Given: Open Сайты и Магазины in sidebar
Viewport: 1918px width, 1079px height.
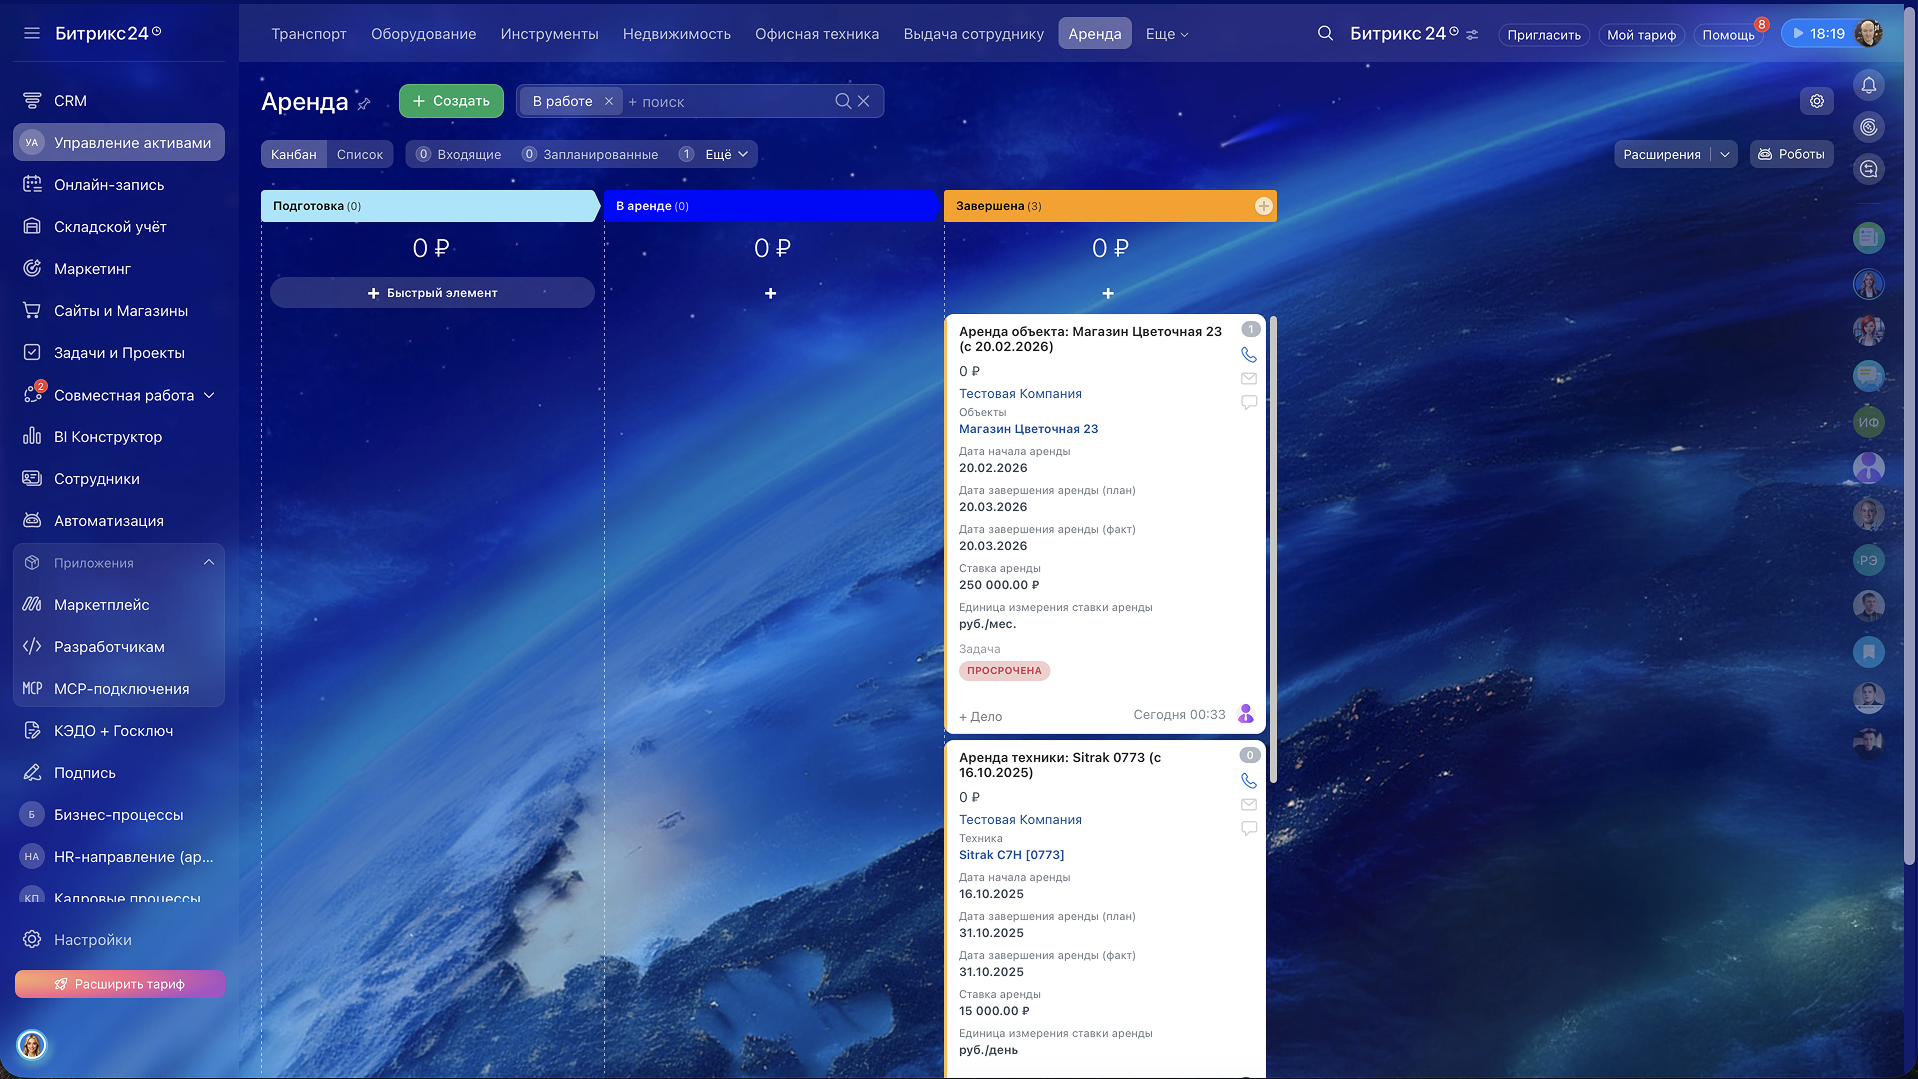Looking at the screenshot, I should (x=119, y=311).
